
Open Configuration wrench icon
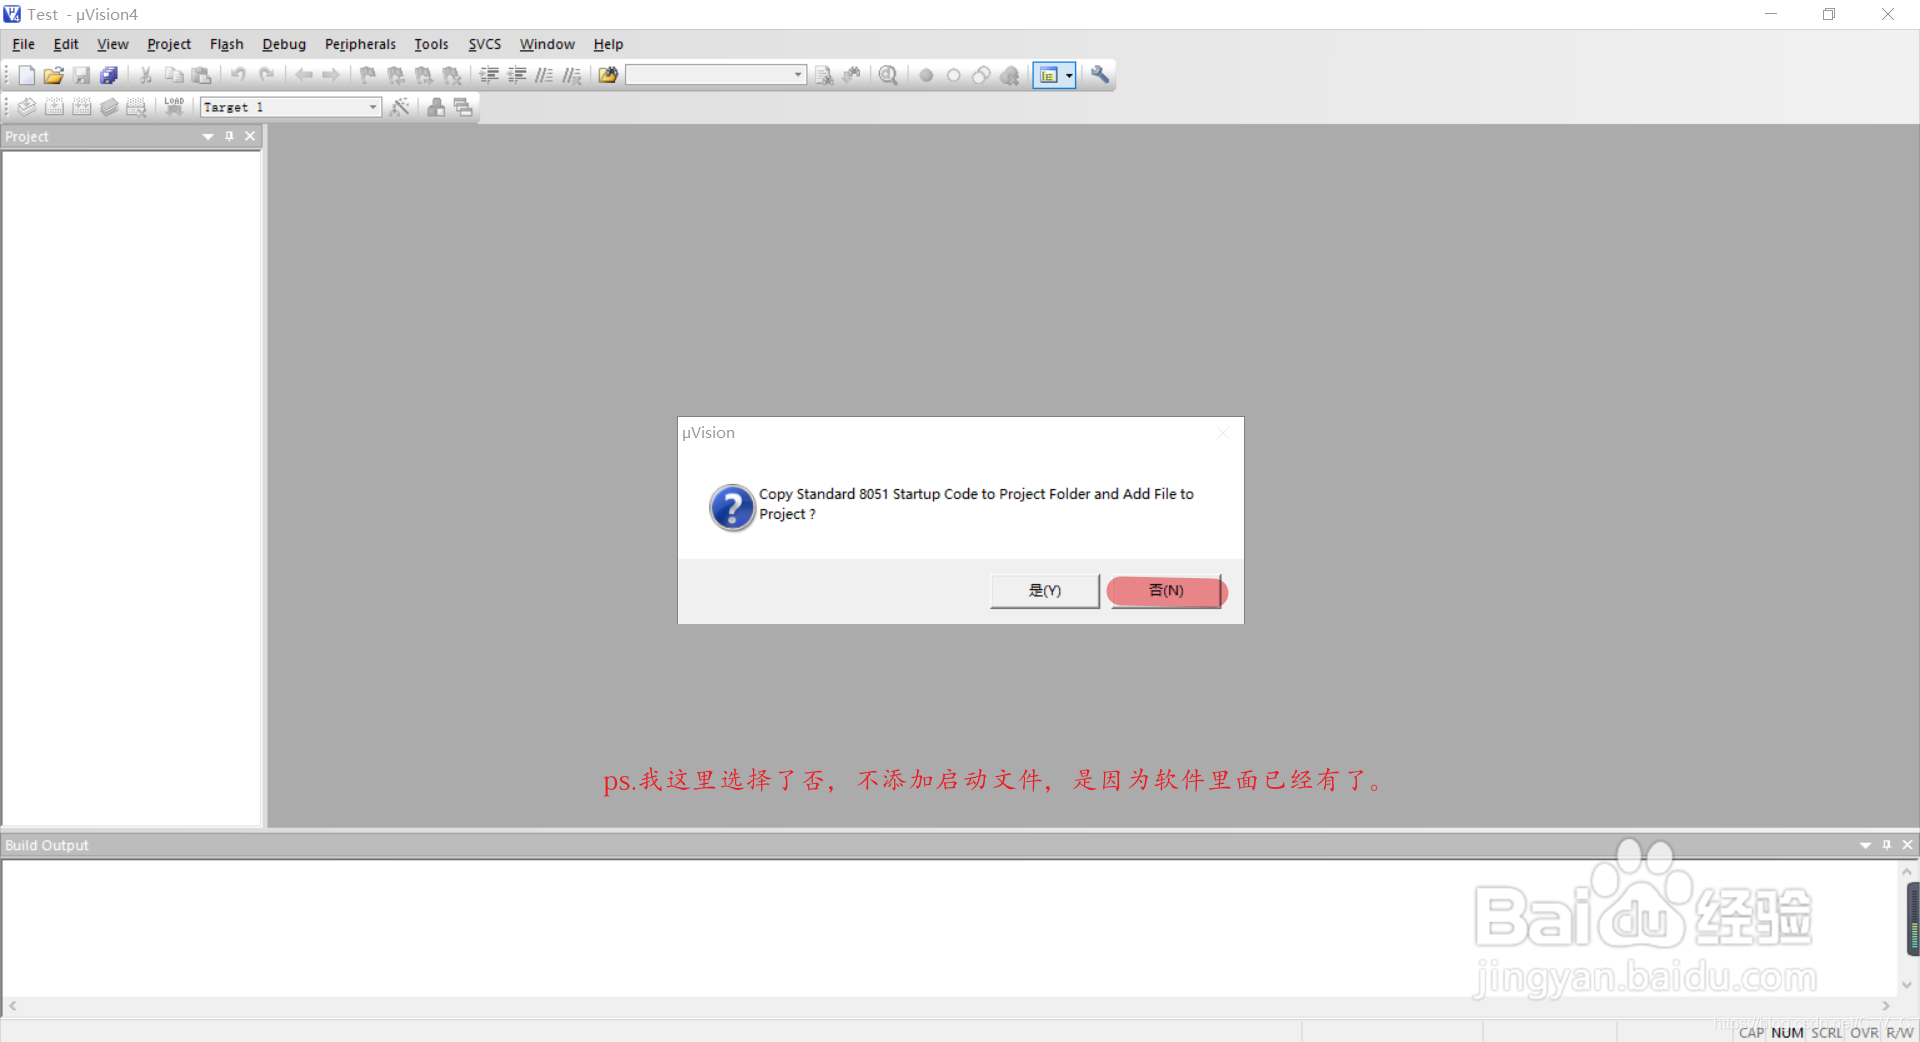pos(1100,75)
